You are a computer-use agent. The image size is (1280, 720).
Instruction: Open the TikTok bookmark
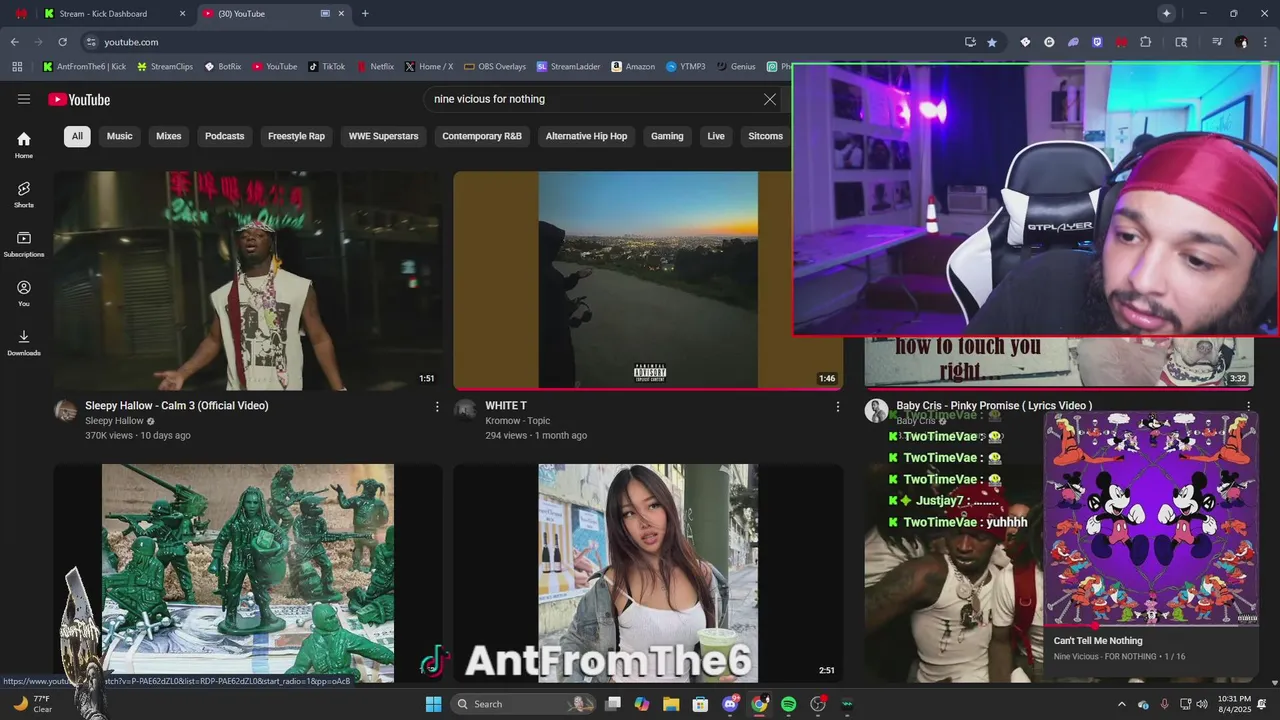(327, 67)
